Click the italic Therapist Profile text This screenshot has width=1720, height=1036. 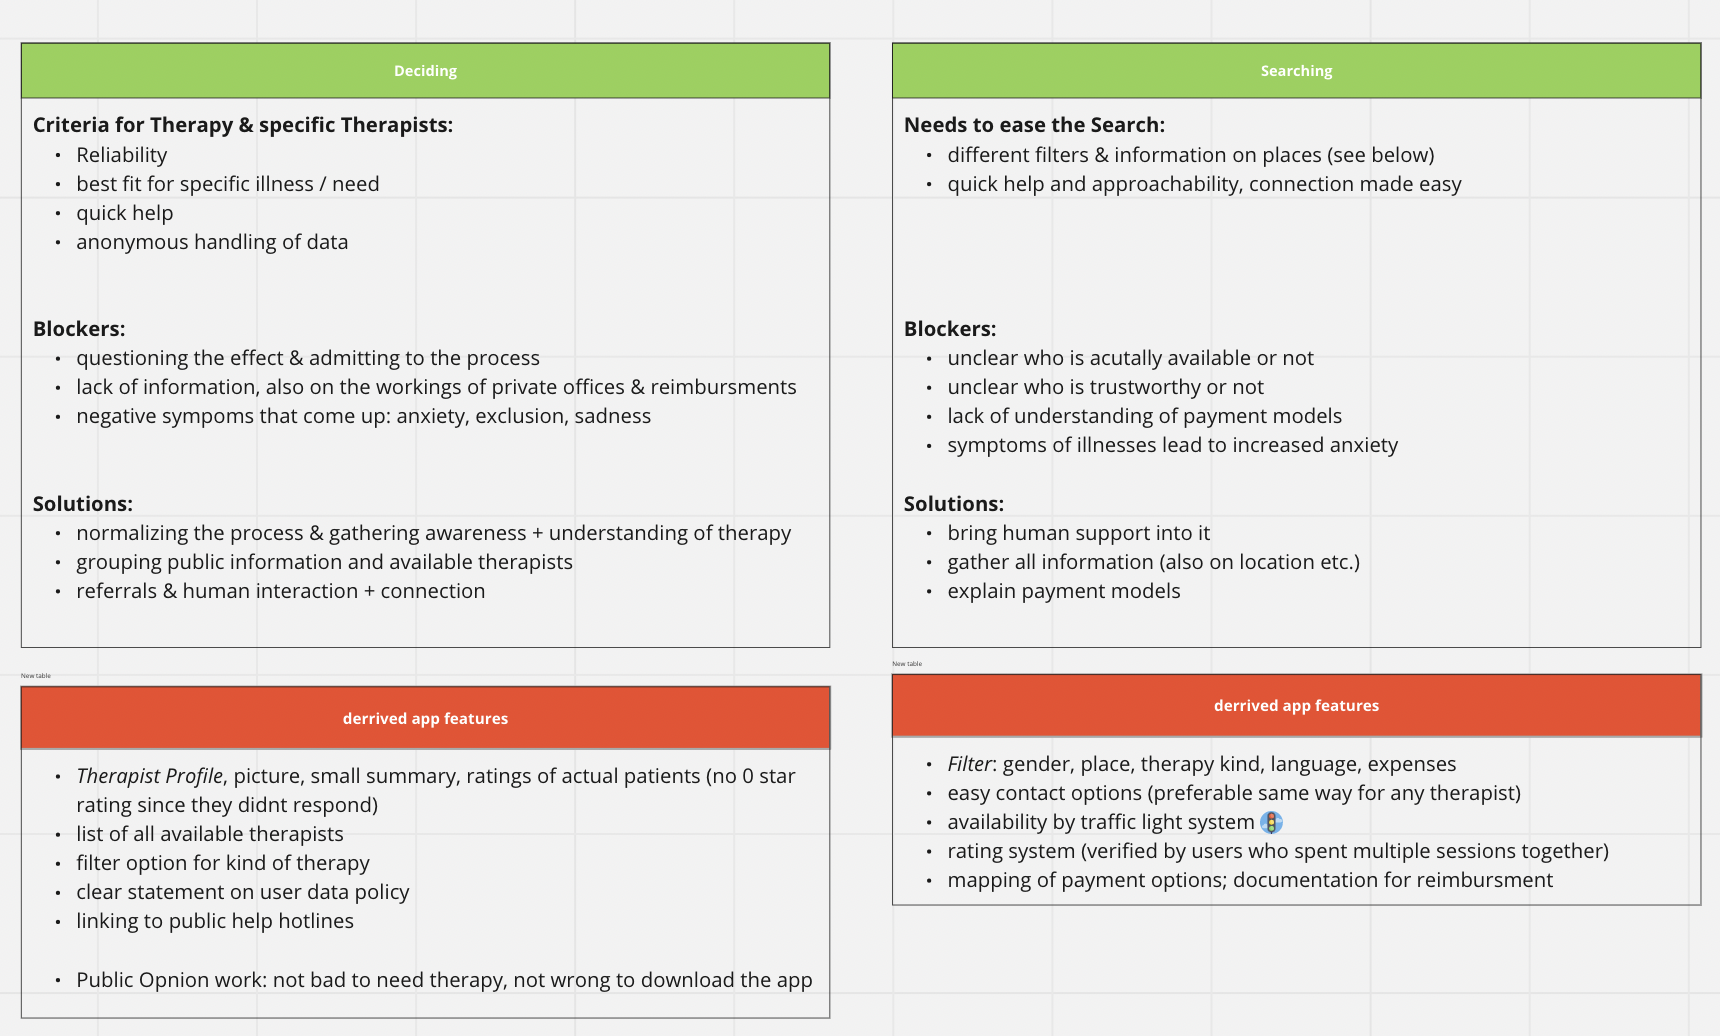(150, 776)
